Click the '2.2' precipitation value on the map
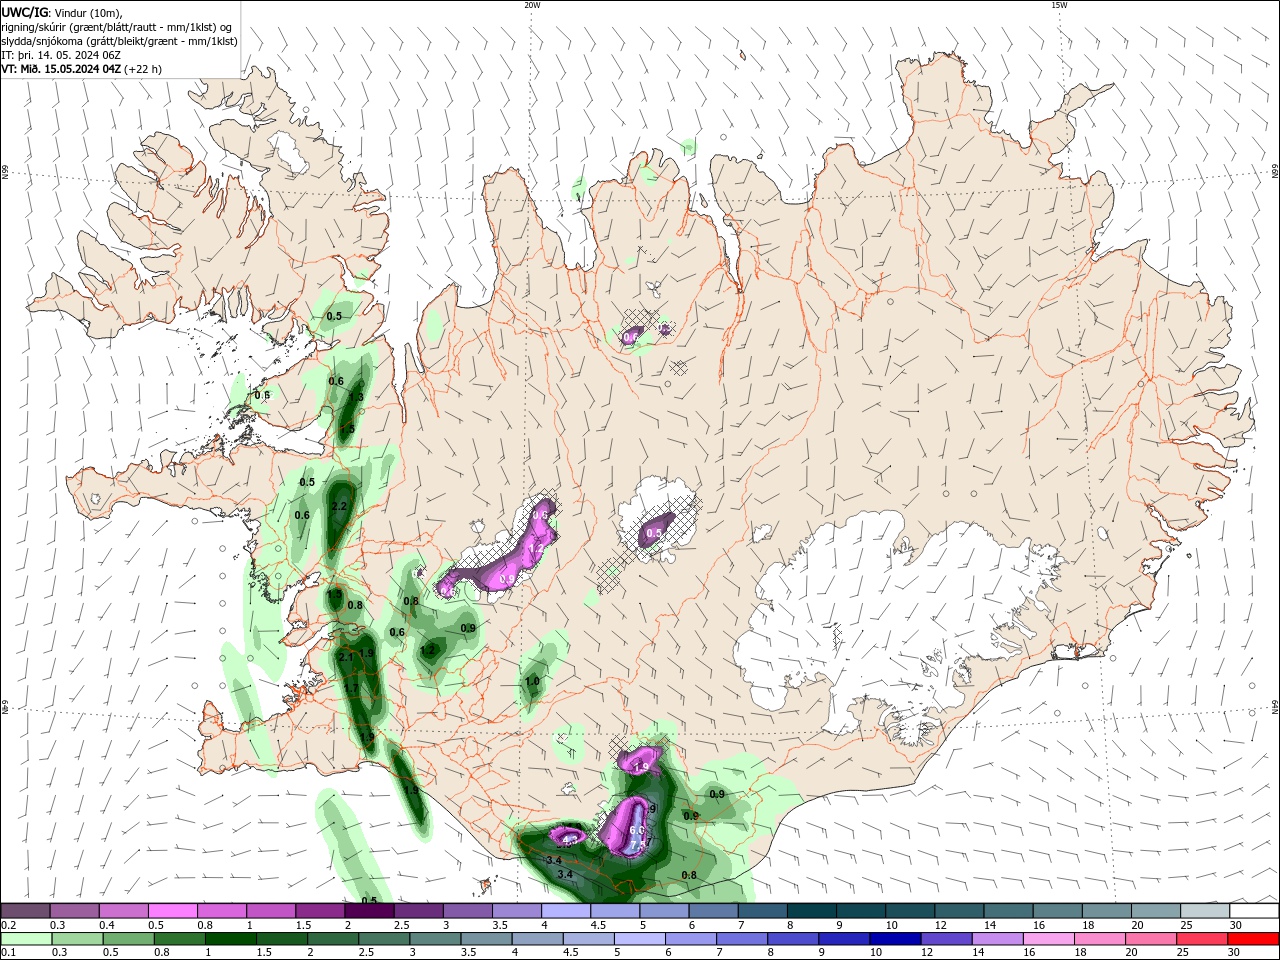1280x960 pixels. click(x=338, y=507)
